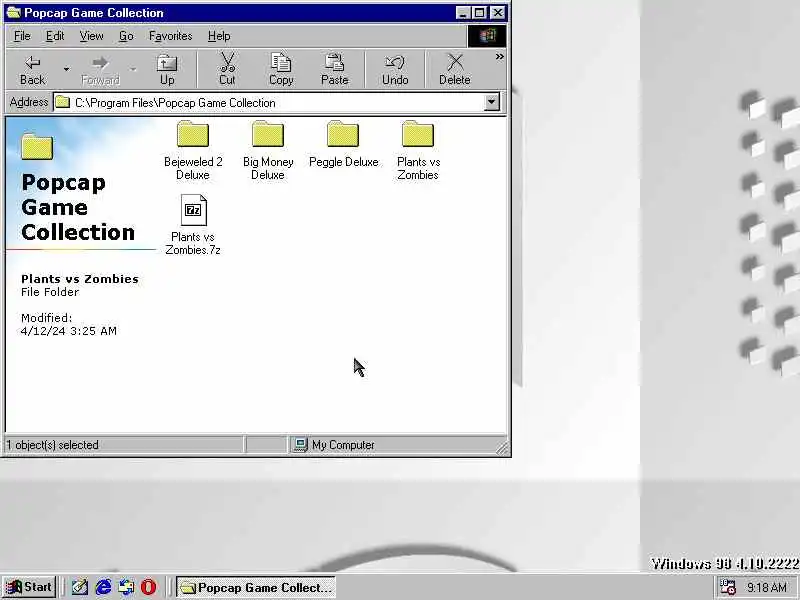Paste from clipboard toolbar button
The width and height of the screenshot is (800, 600).
tap(334, 70)
